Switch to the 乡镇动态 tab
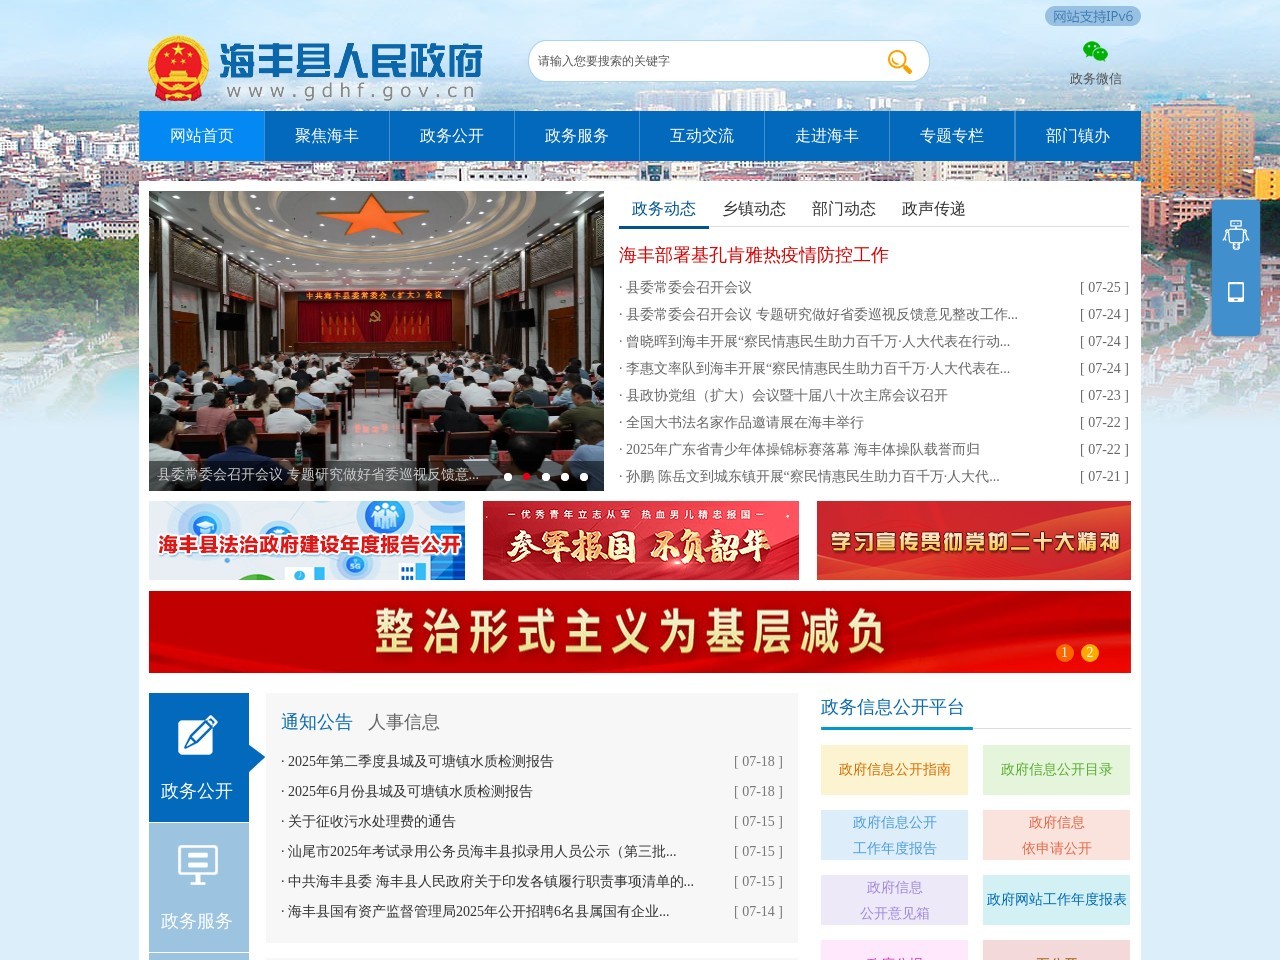Screen dimensions: 1280x960 [x=755, y=209]
